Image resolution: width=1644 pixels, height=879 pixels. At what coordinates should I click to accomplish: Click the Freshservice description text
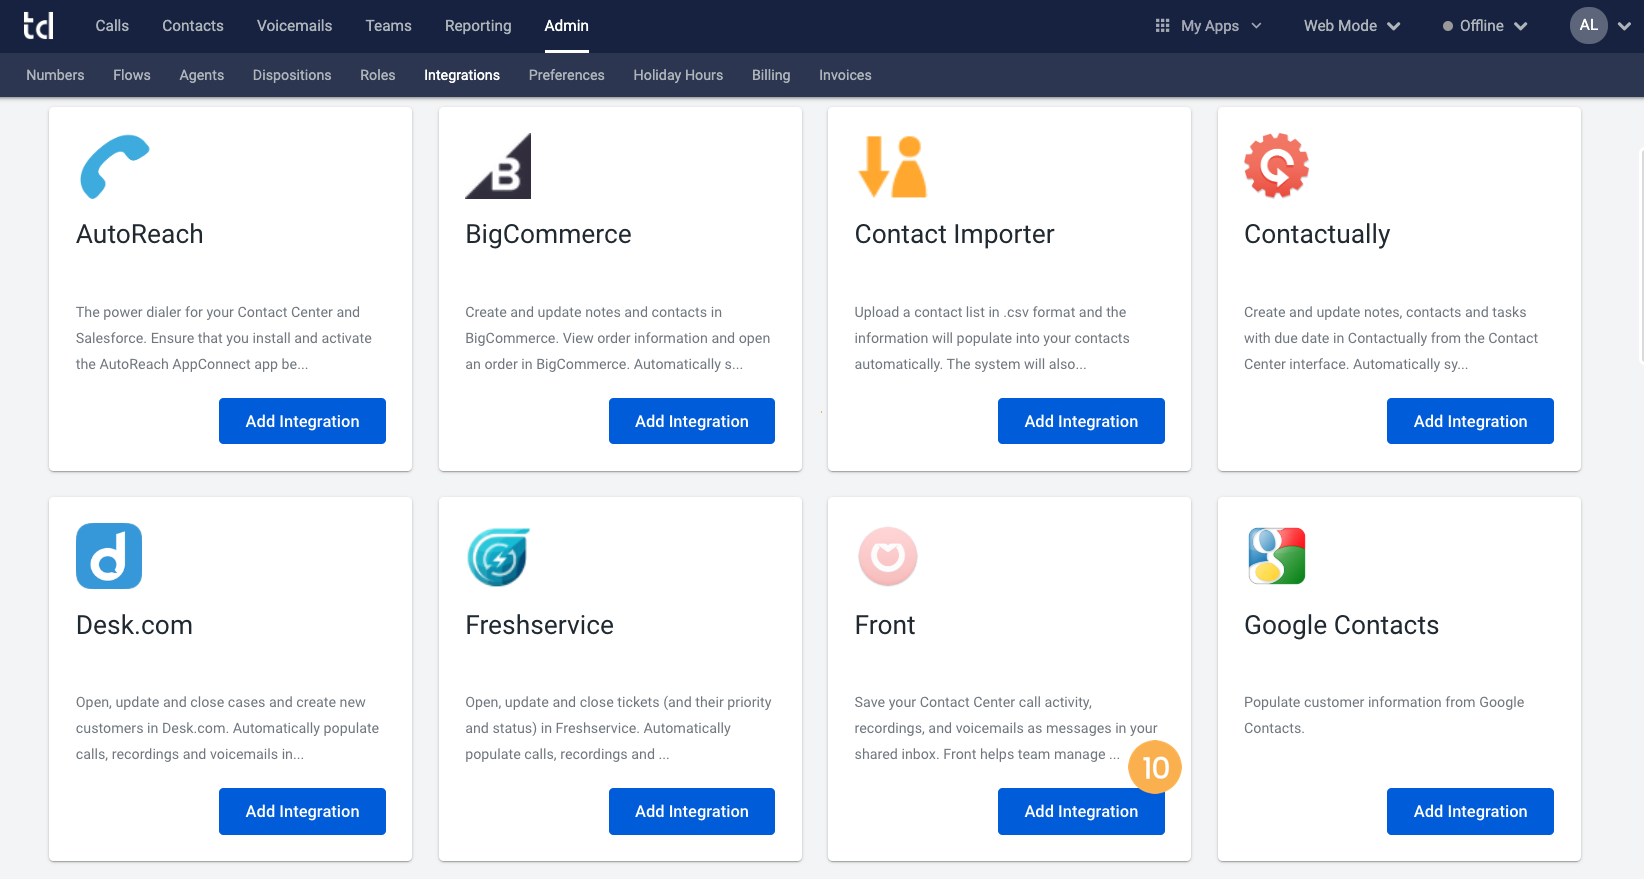click(618, 728)
